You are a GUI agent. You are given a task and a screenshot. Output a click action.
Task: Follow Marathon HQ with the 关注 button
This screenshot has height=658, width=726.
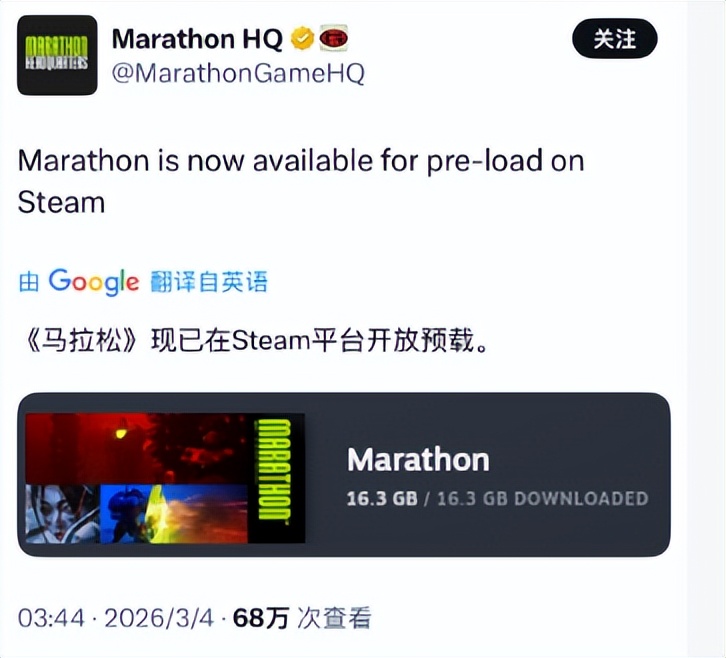click(614, 38)
